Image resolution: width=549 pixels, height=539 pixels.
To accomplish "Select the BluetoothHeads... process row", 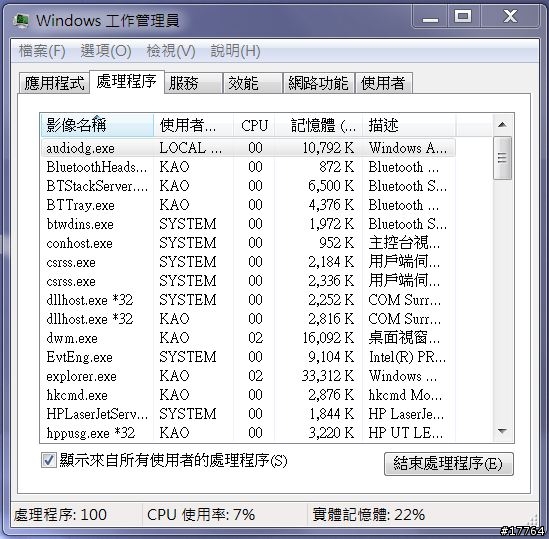I will [x=248, y=167].
